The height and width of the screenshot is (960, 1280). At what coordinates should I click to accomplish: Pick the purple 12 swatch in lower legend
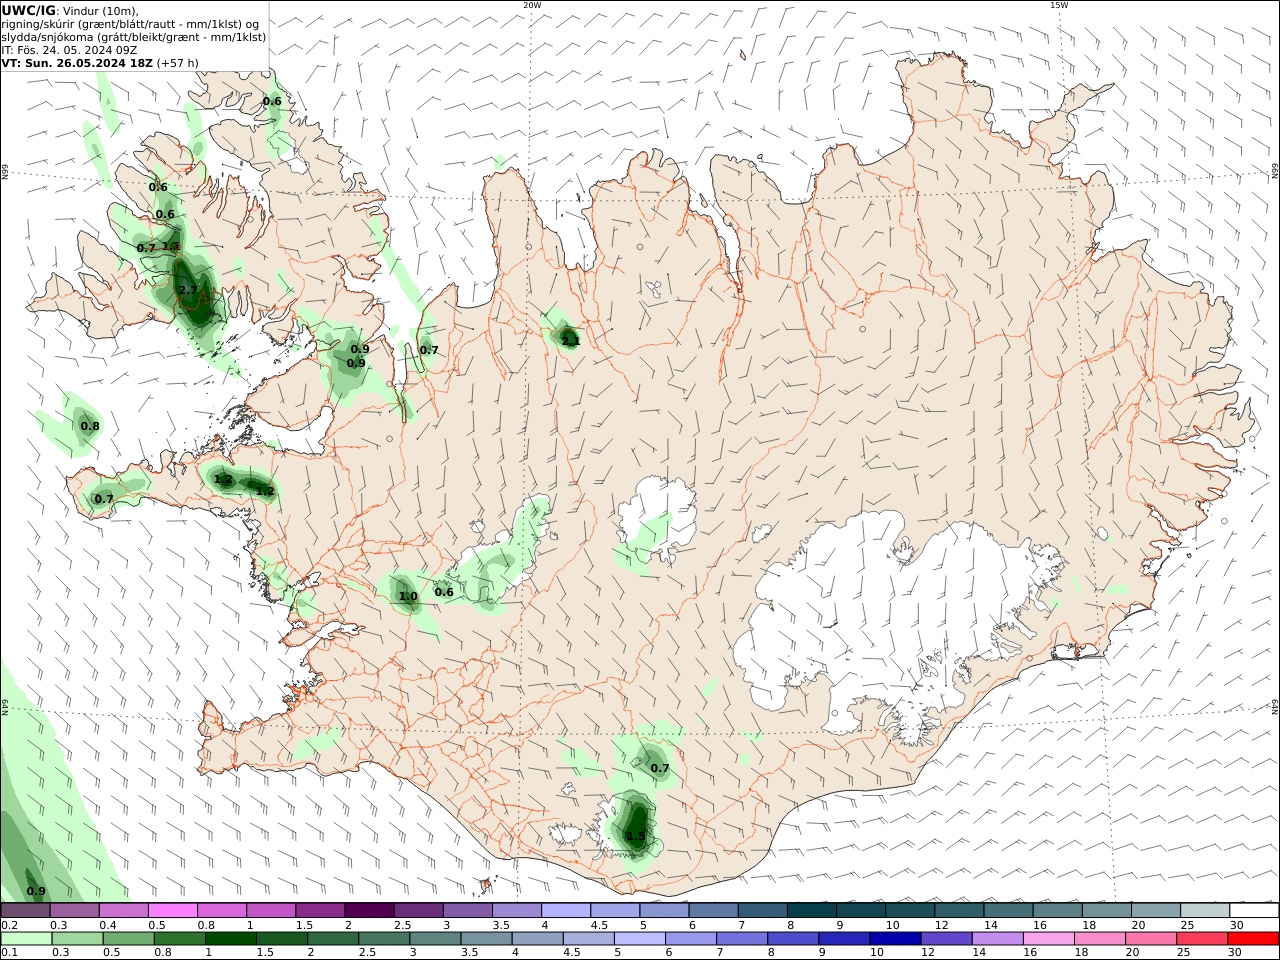tap(946, 939)
